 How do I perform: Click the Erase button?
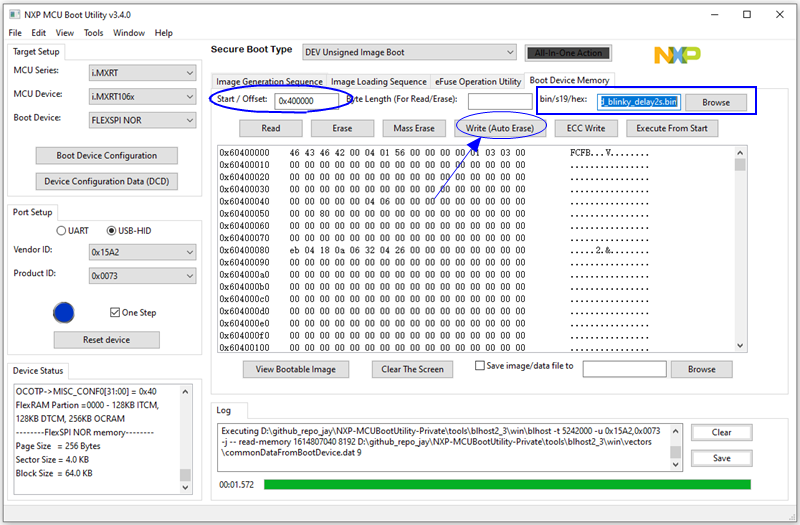pos(342,129)
